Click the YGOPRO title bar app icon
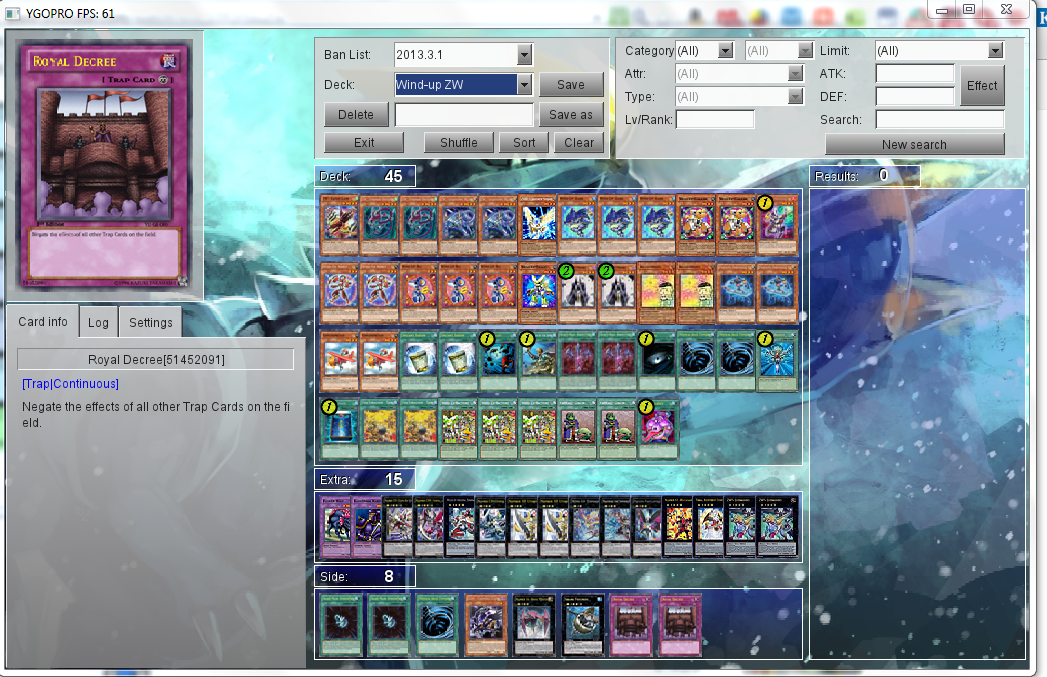 point(13,13)
